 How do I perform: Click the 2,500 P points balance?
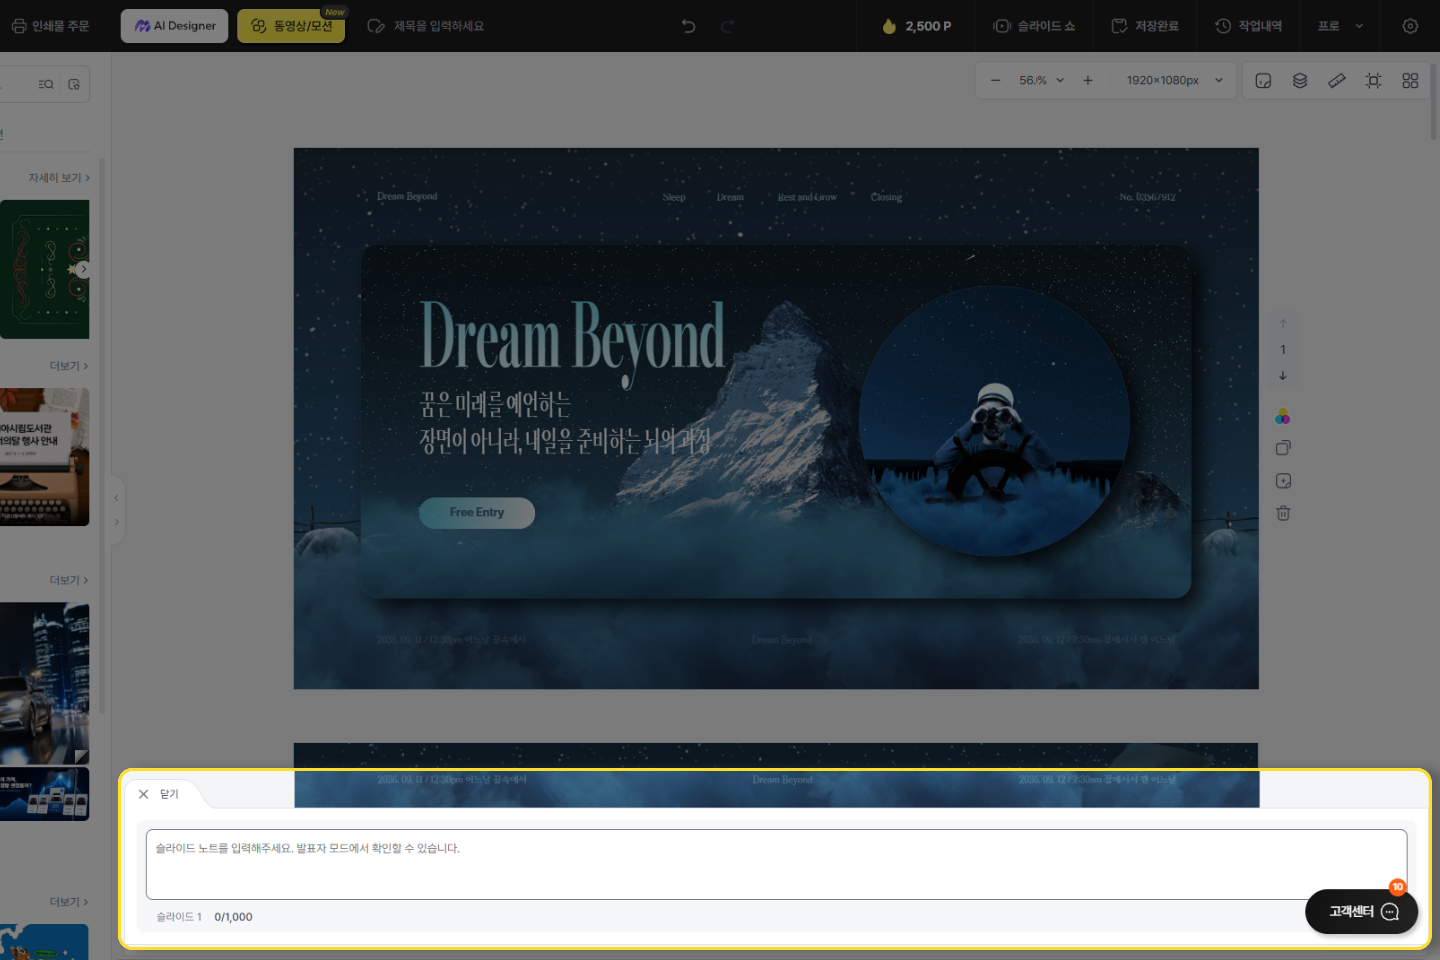(x=917, y=26)
